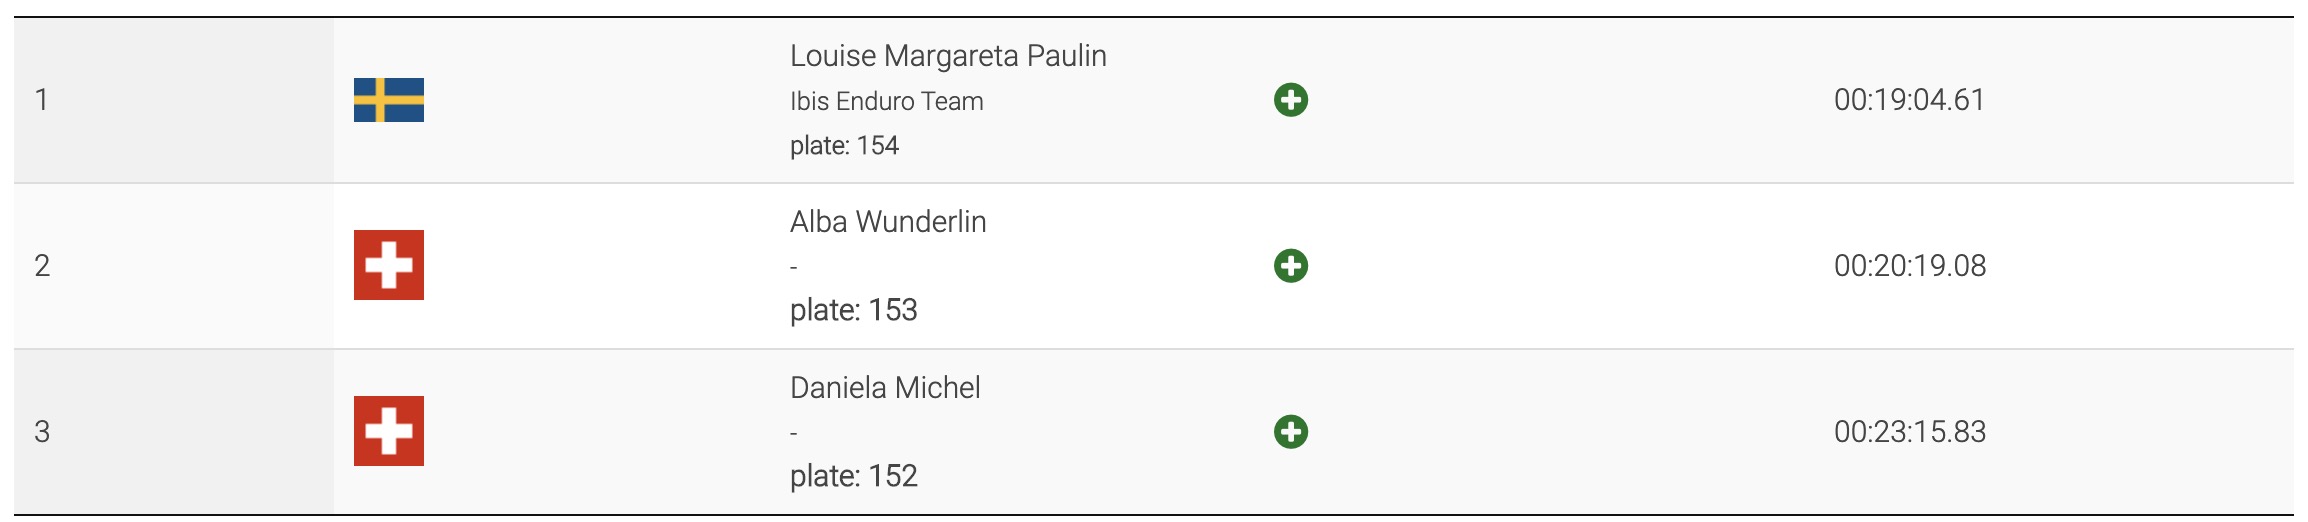Click Daniela Michel's Swiss flag
The width and height of the screenshot is (2308, 522).
point(389,431)
